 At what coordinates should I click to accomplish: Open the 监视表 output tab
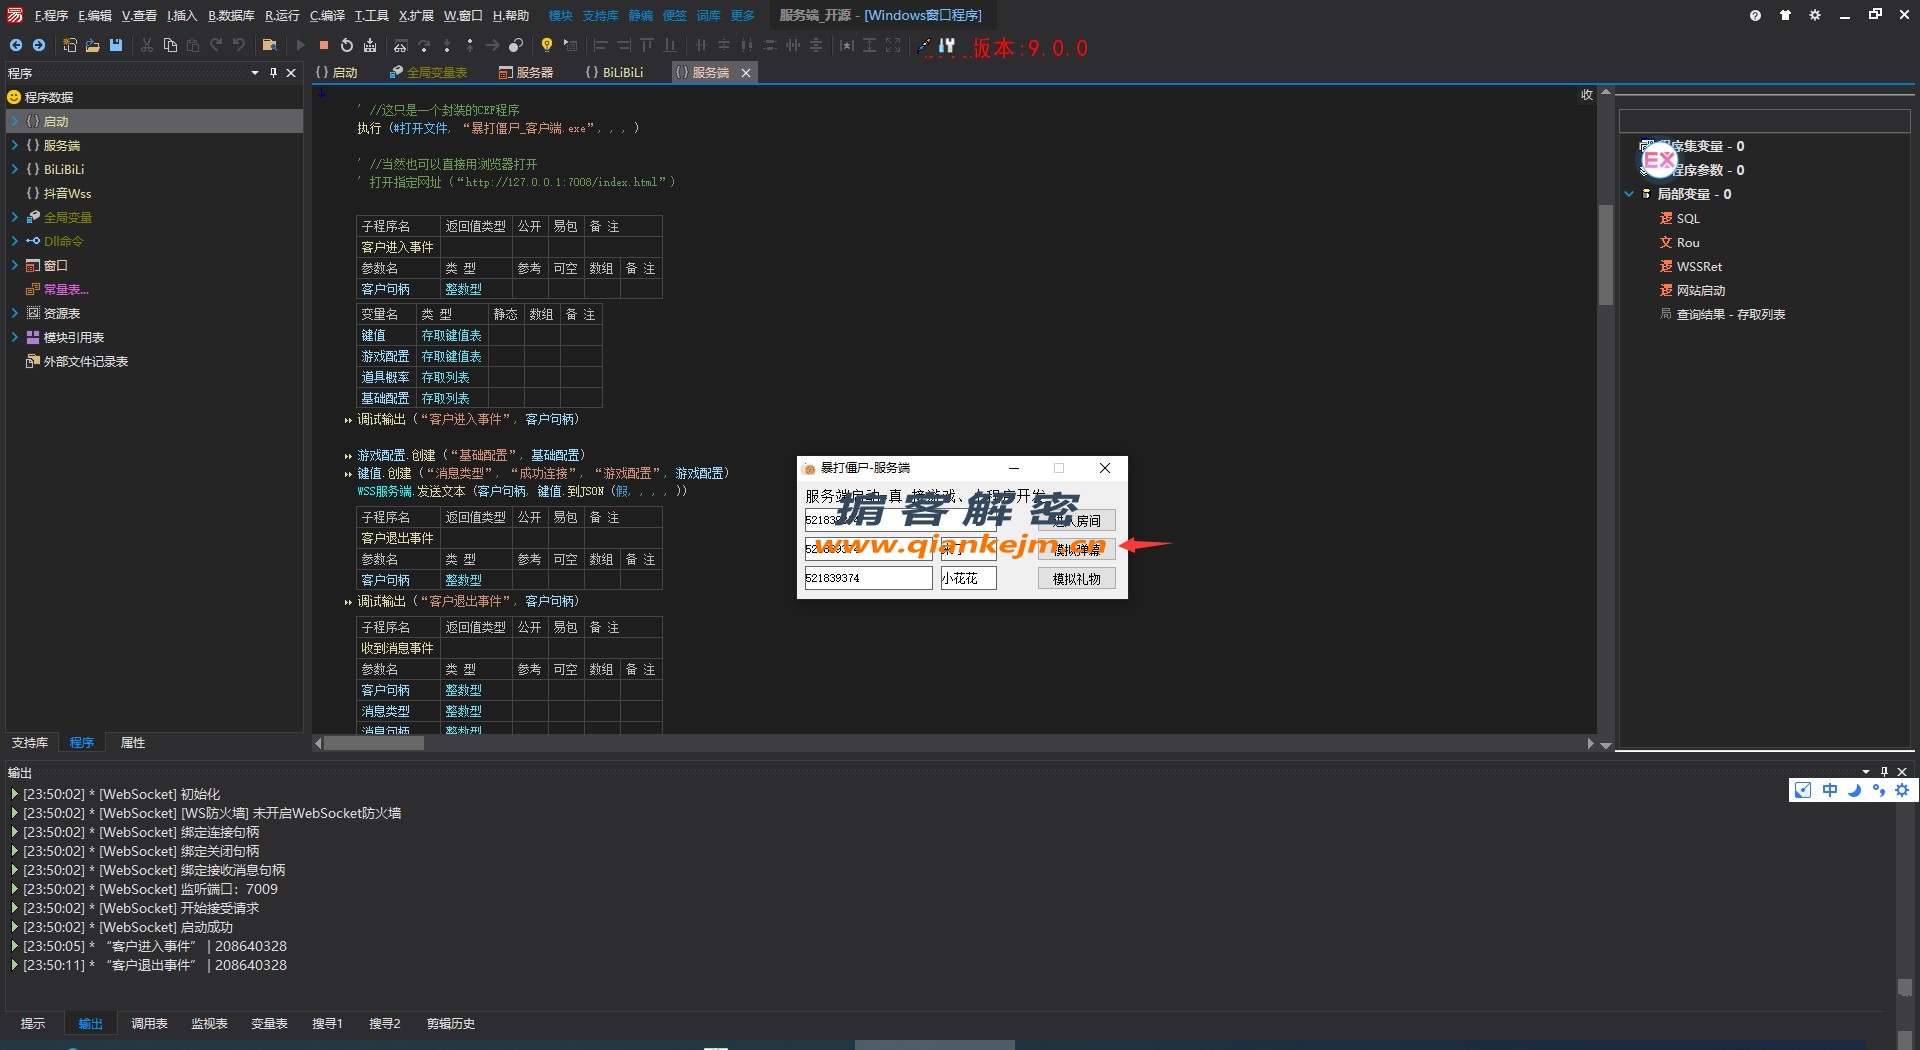(209, 1023)
